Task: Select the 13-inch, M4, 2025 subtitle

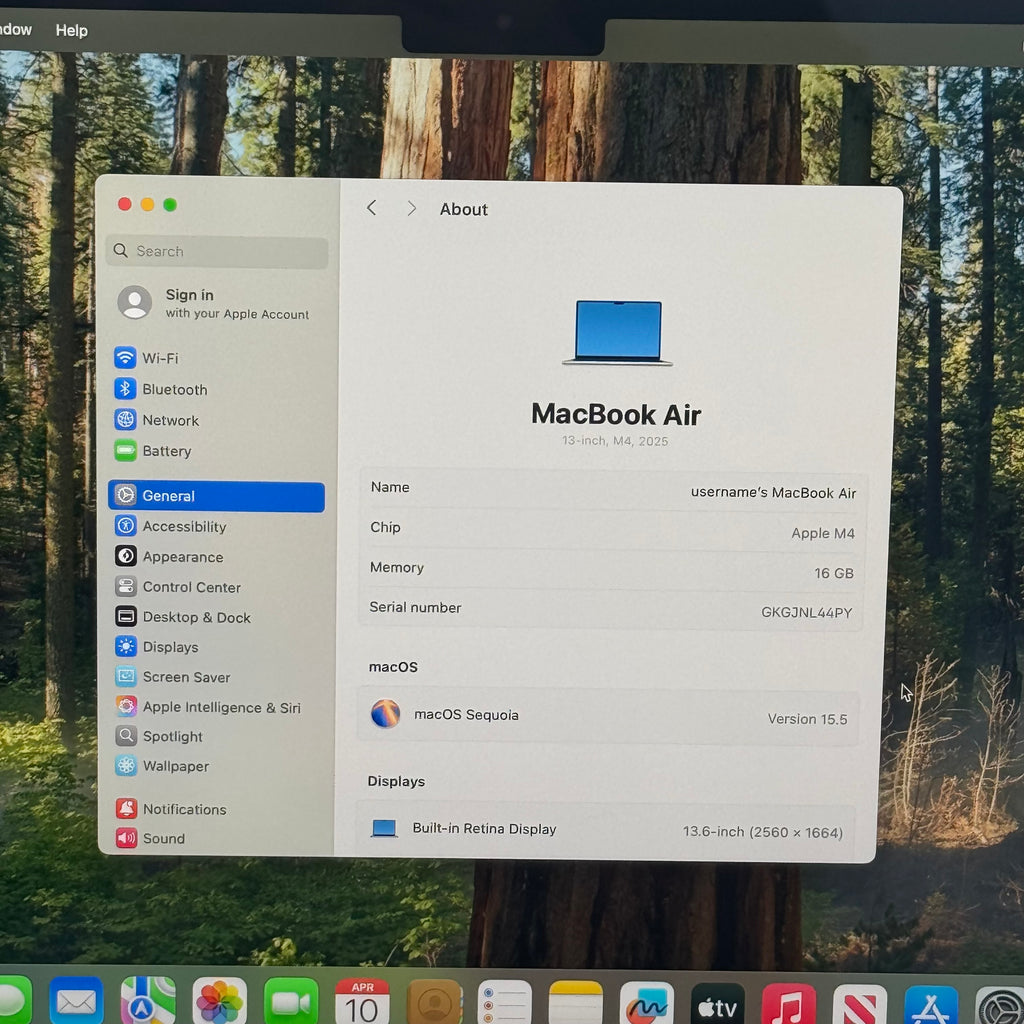Action: (615, 441)
